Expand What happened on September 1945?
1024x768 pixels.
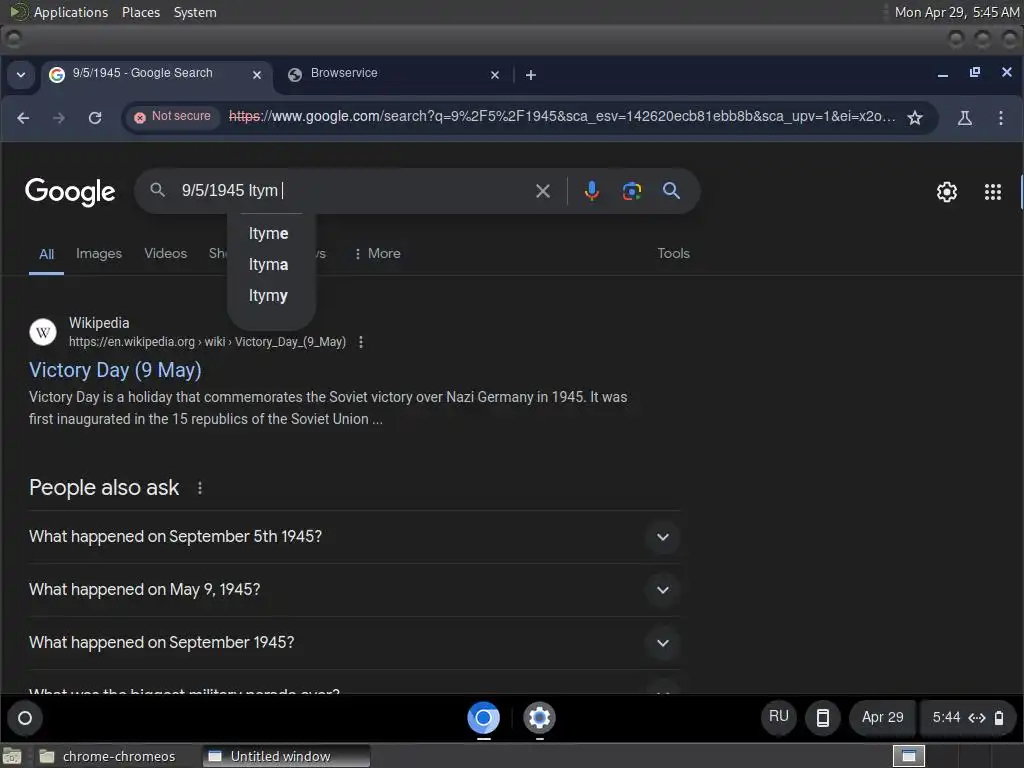click(355, 643)
